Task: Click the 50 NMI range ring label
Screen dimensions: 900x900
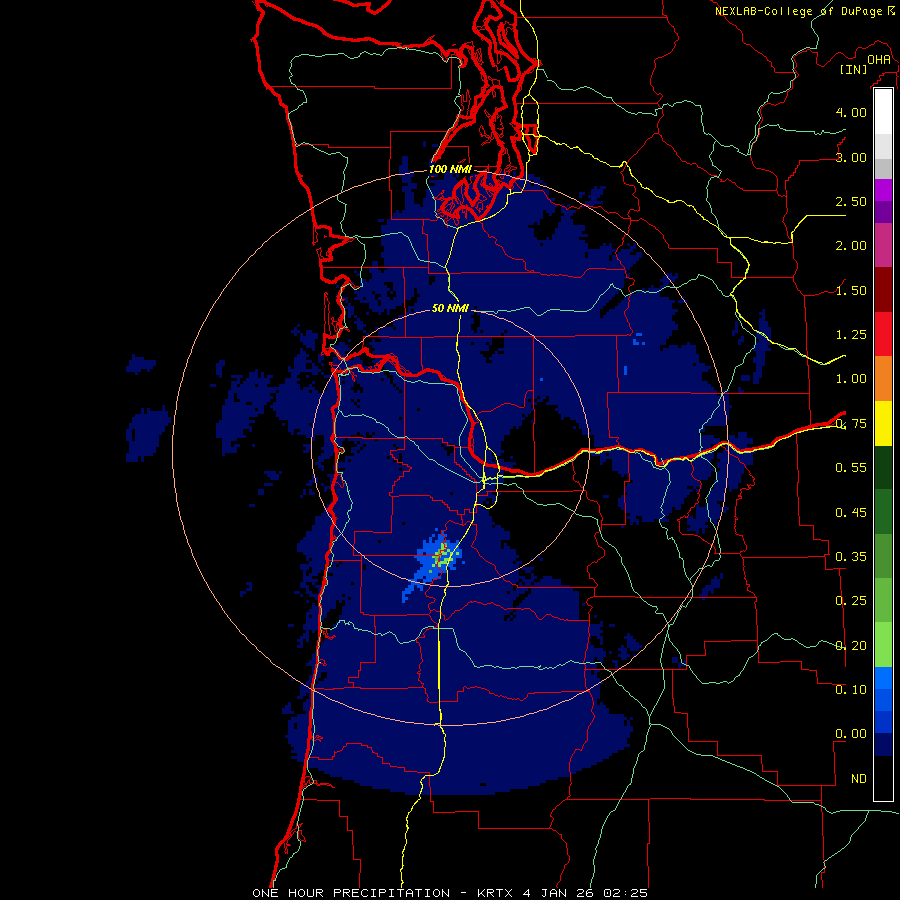Action: tap(450, 308)
